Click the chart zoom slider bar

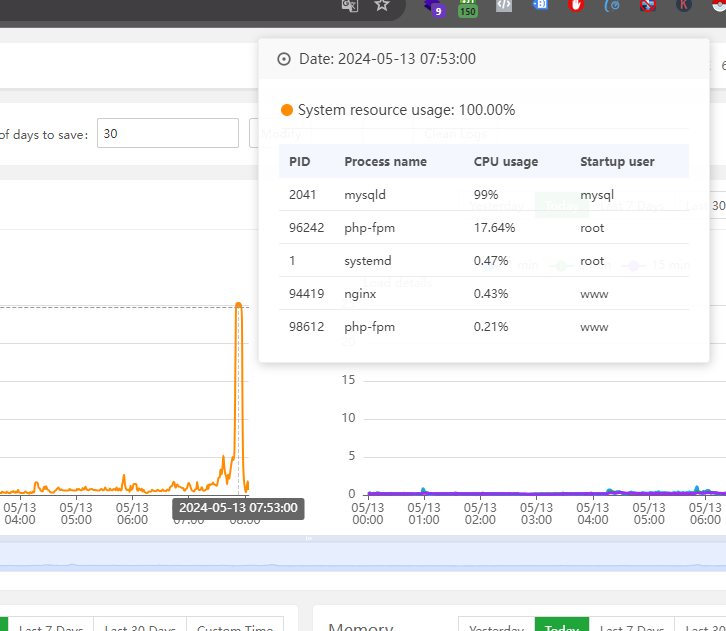(x=363, y=554)
